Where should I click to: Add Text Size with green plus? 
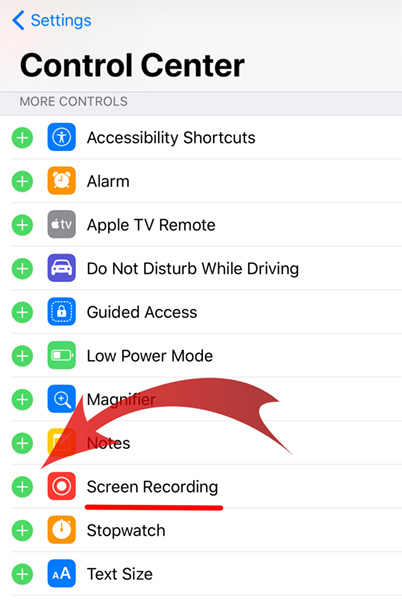click(x=22, y=574)
